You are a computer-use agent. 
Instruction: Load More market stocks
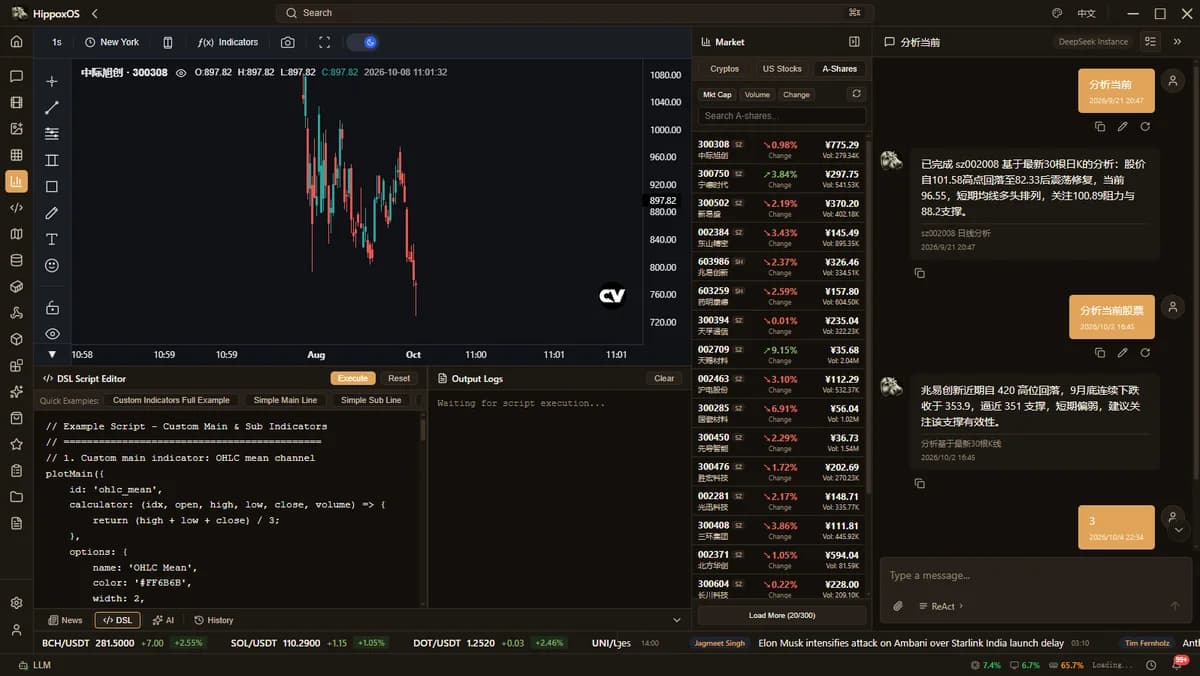782,615
